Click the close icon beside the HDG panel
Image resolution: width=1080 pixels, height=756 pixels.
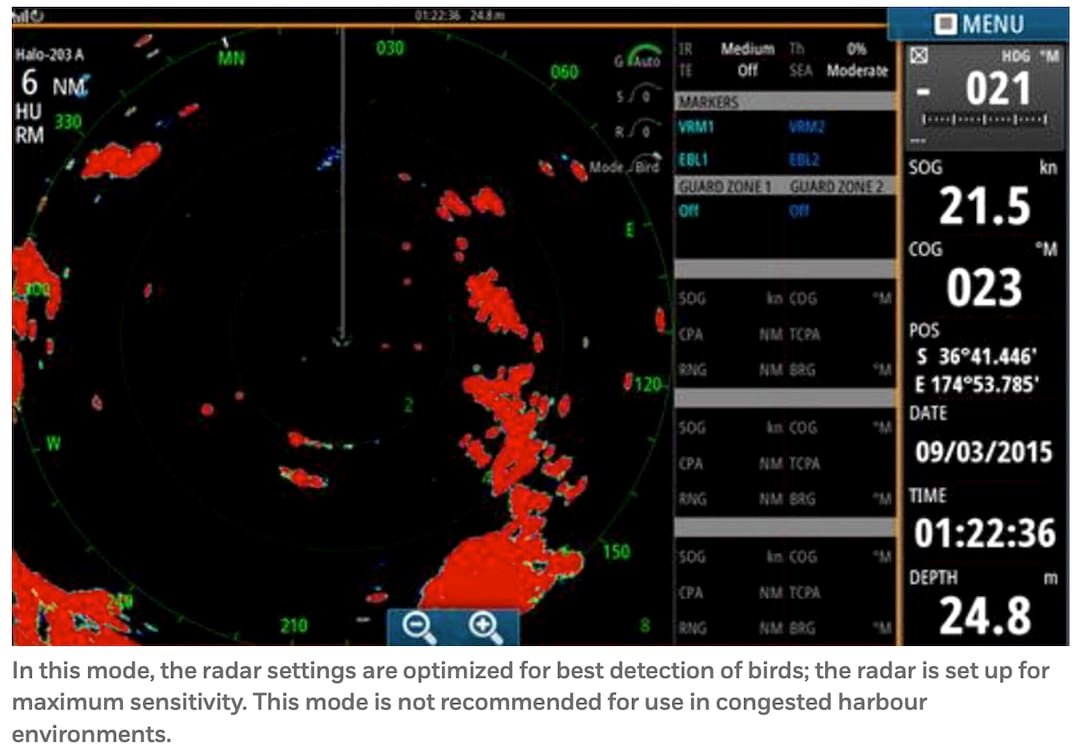point(917,55)
